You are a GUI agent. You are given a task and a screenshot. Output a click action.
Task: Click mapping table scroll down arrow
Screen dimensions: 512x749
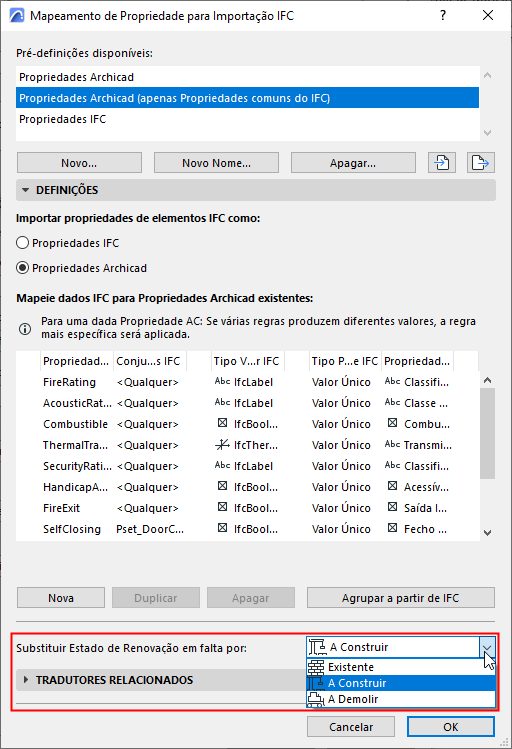click(x=487, y=533)
